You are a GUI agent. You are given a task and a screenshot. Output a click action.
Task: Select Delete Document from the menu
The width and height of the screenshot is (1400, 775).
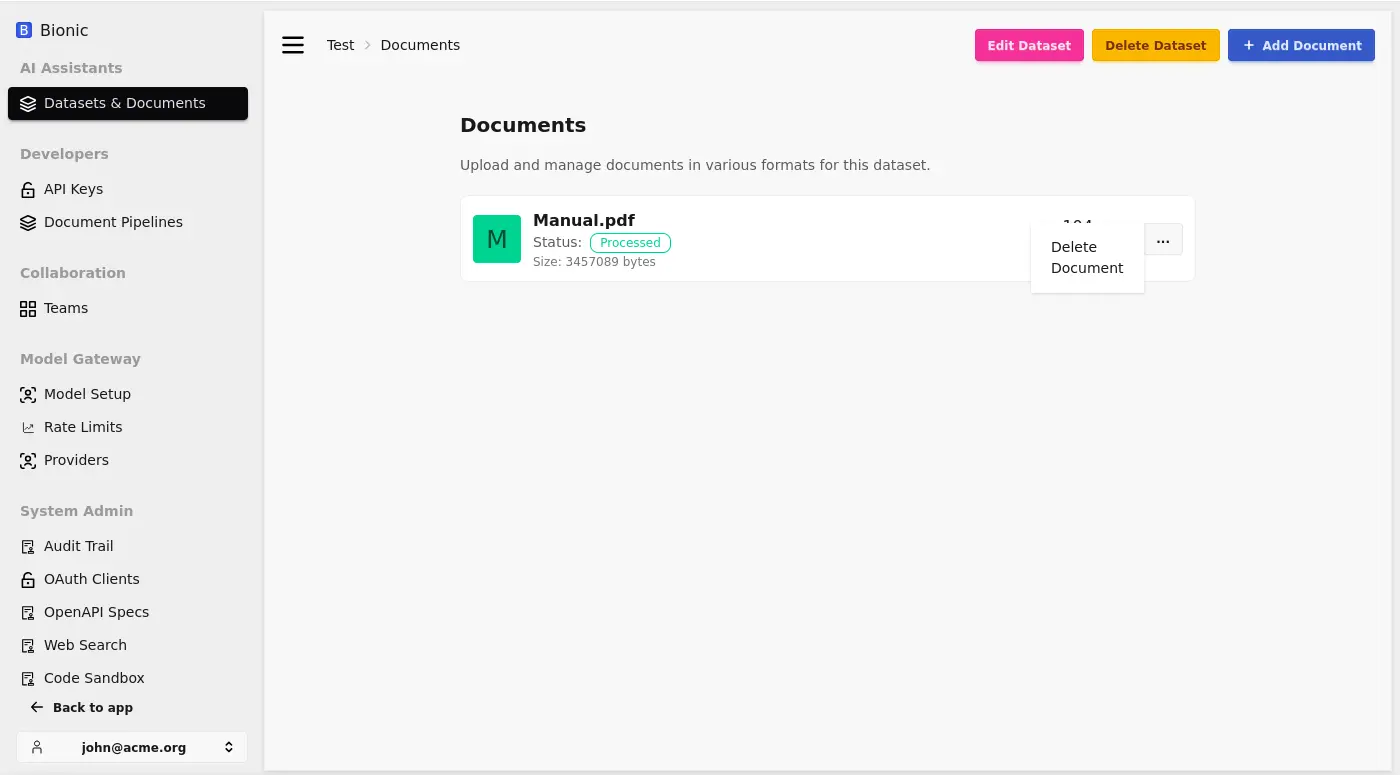pyautogui.click(x=1086, y=258)
